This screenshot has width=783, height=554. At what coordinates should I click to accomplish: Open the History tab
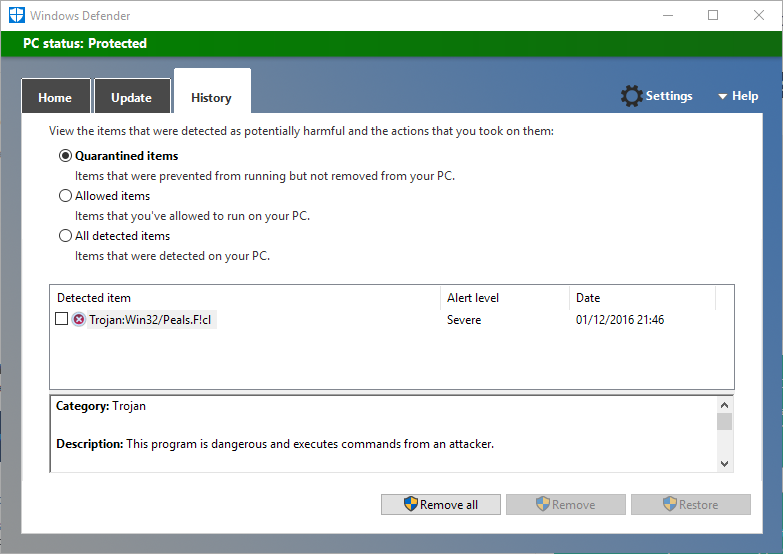tap(211, 98)
